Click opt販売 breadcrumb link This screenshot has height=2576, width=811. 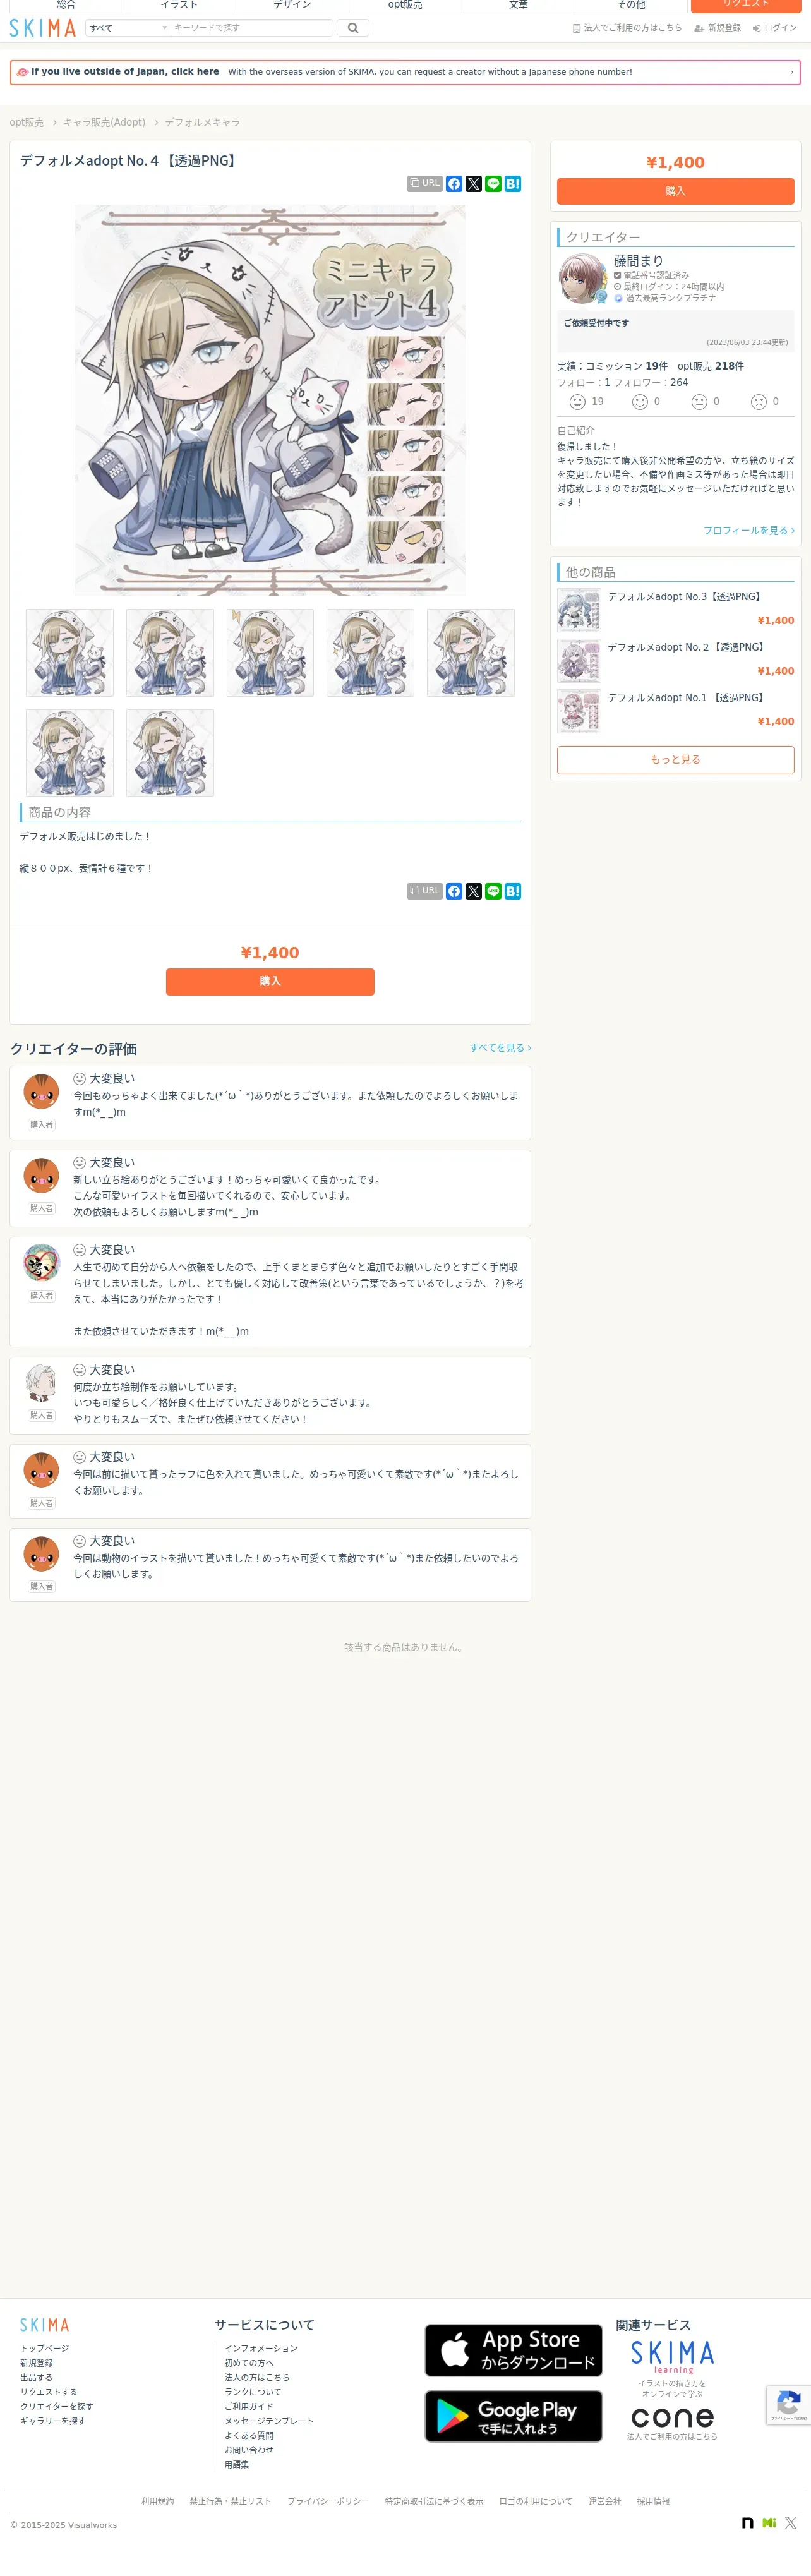(27, 122)
